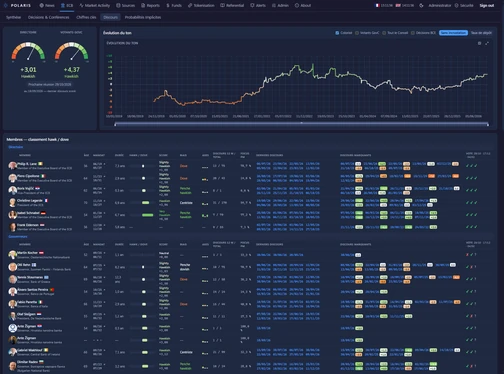Open chart settings gear in Évolution du ton
Image resolution: width=504 pixels, height=374 pixels.
click(x=479, y=43)
